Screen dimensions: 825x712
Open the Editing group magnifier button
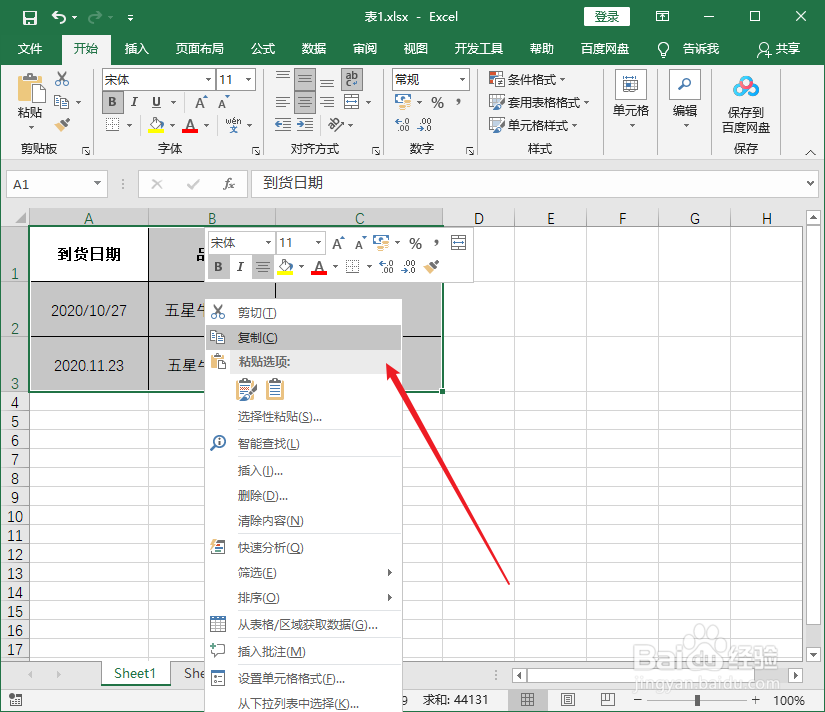(685, 101)
